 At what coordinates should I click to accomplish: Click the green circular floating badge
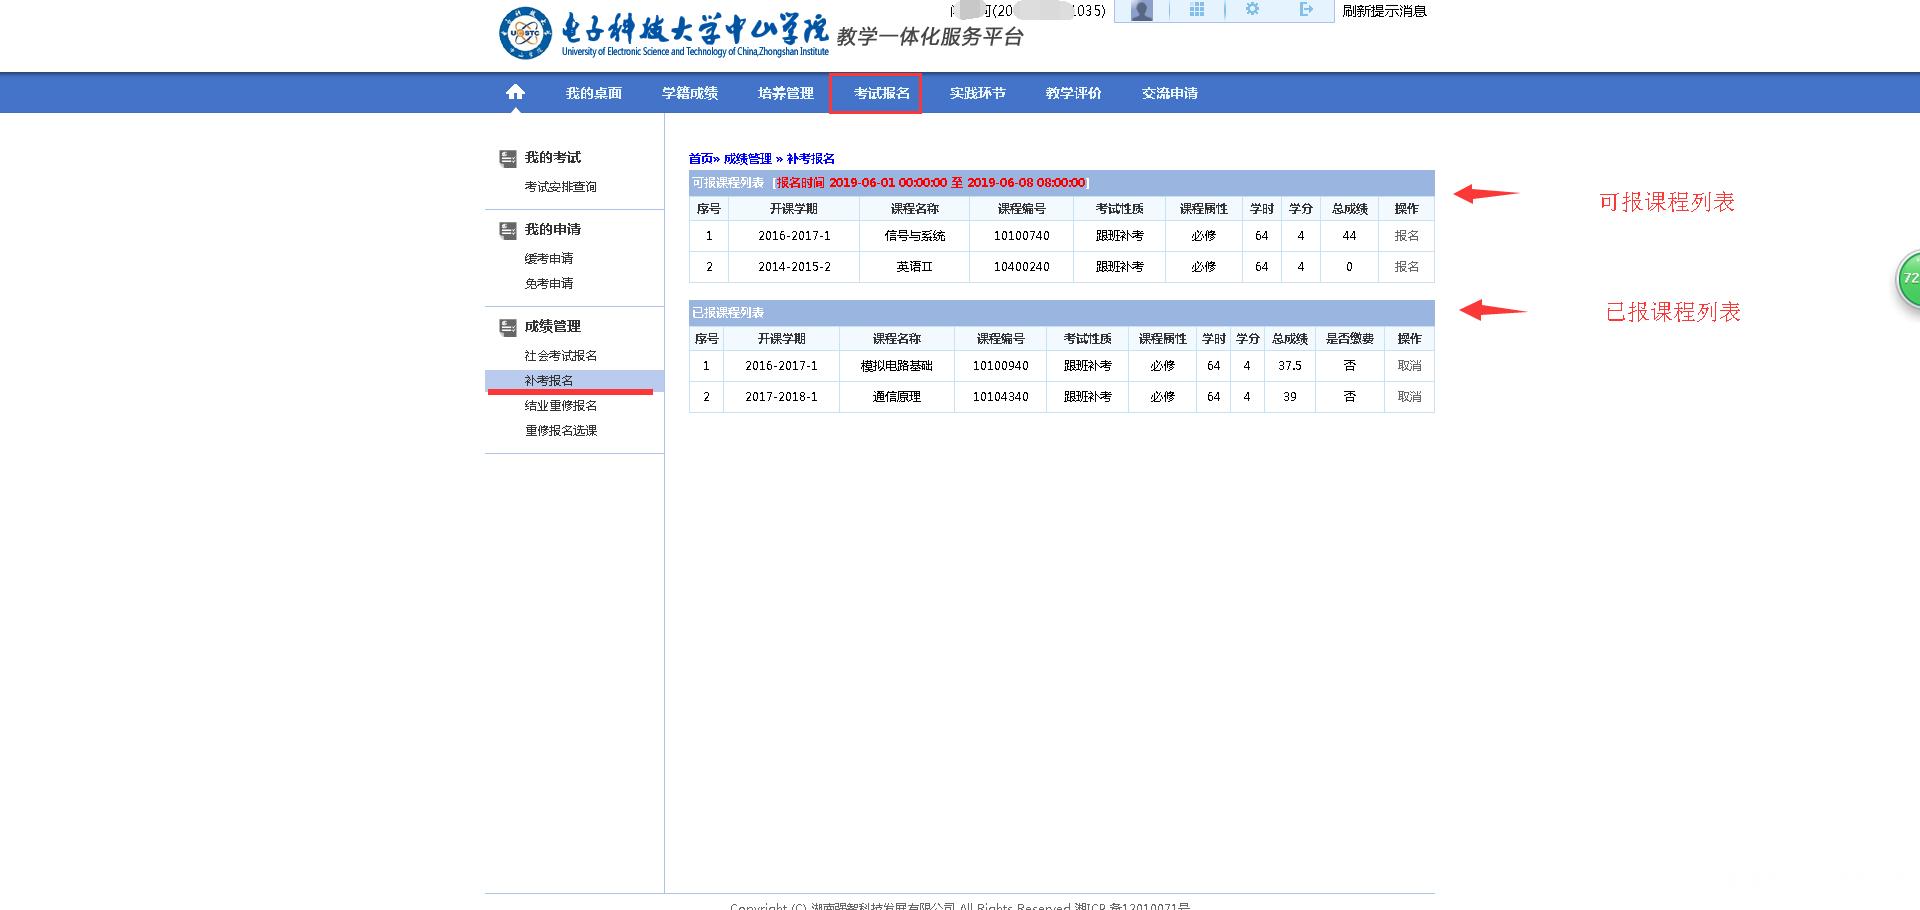[x=1908, y=278]
